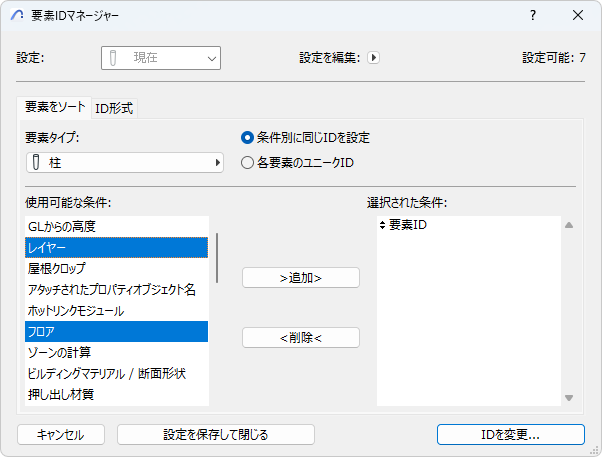The height and width of the screenshot is (457, 602).
Task: Expand the 要素タイプ dropdown showing 柱
Action: pos(124,162)
